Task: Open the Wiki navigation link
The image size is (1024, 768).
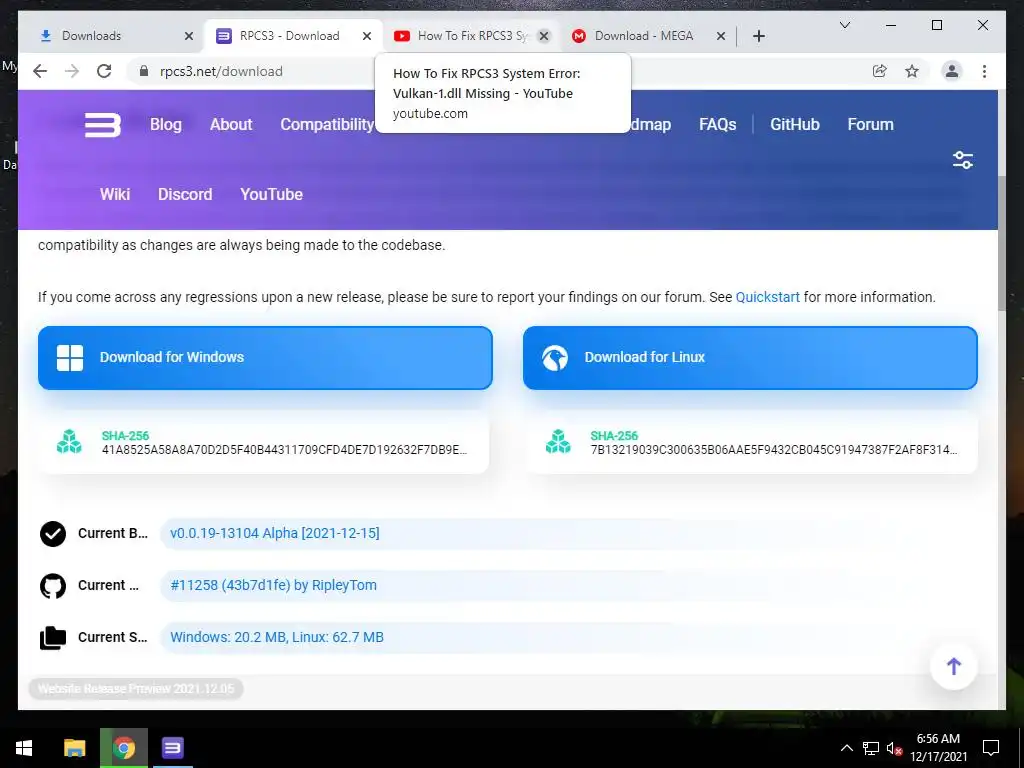Action: tap(115, 194)
